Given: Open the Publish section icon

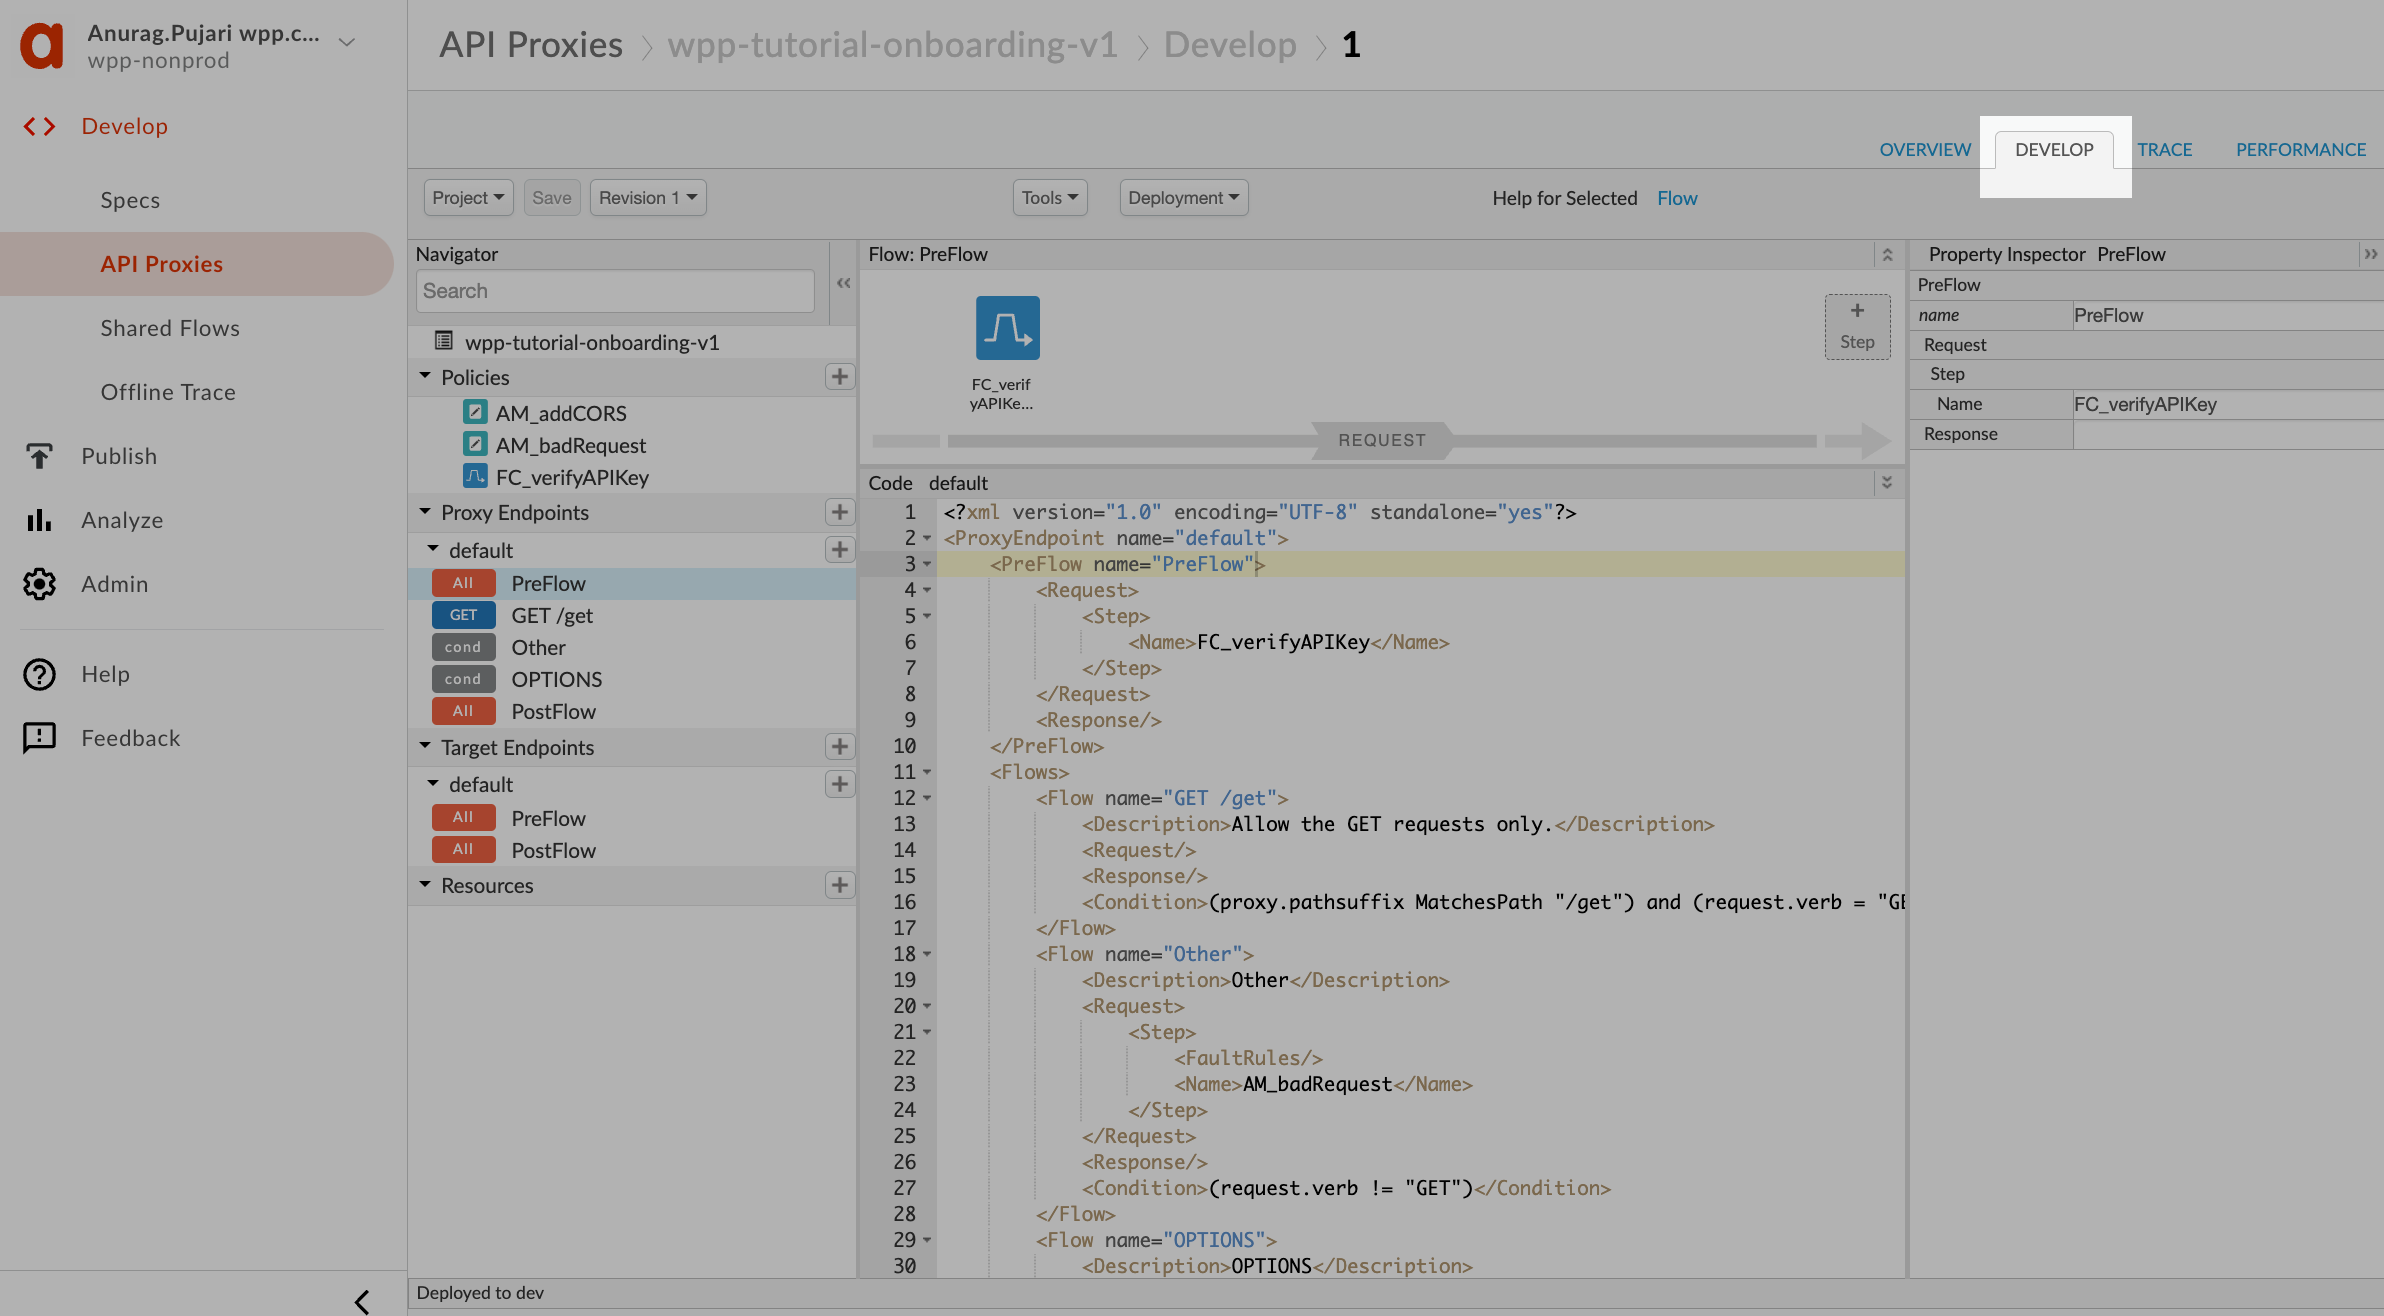Looking at the screenshot, I should [39, 456].
